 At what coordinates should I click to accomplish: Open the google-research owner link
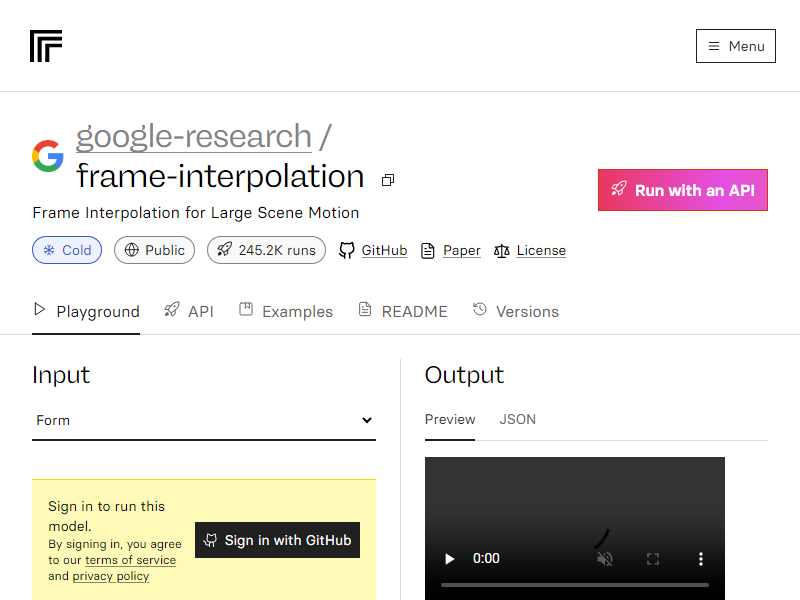[194, 137]
